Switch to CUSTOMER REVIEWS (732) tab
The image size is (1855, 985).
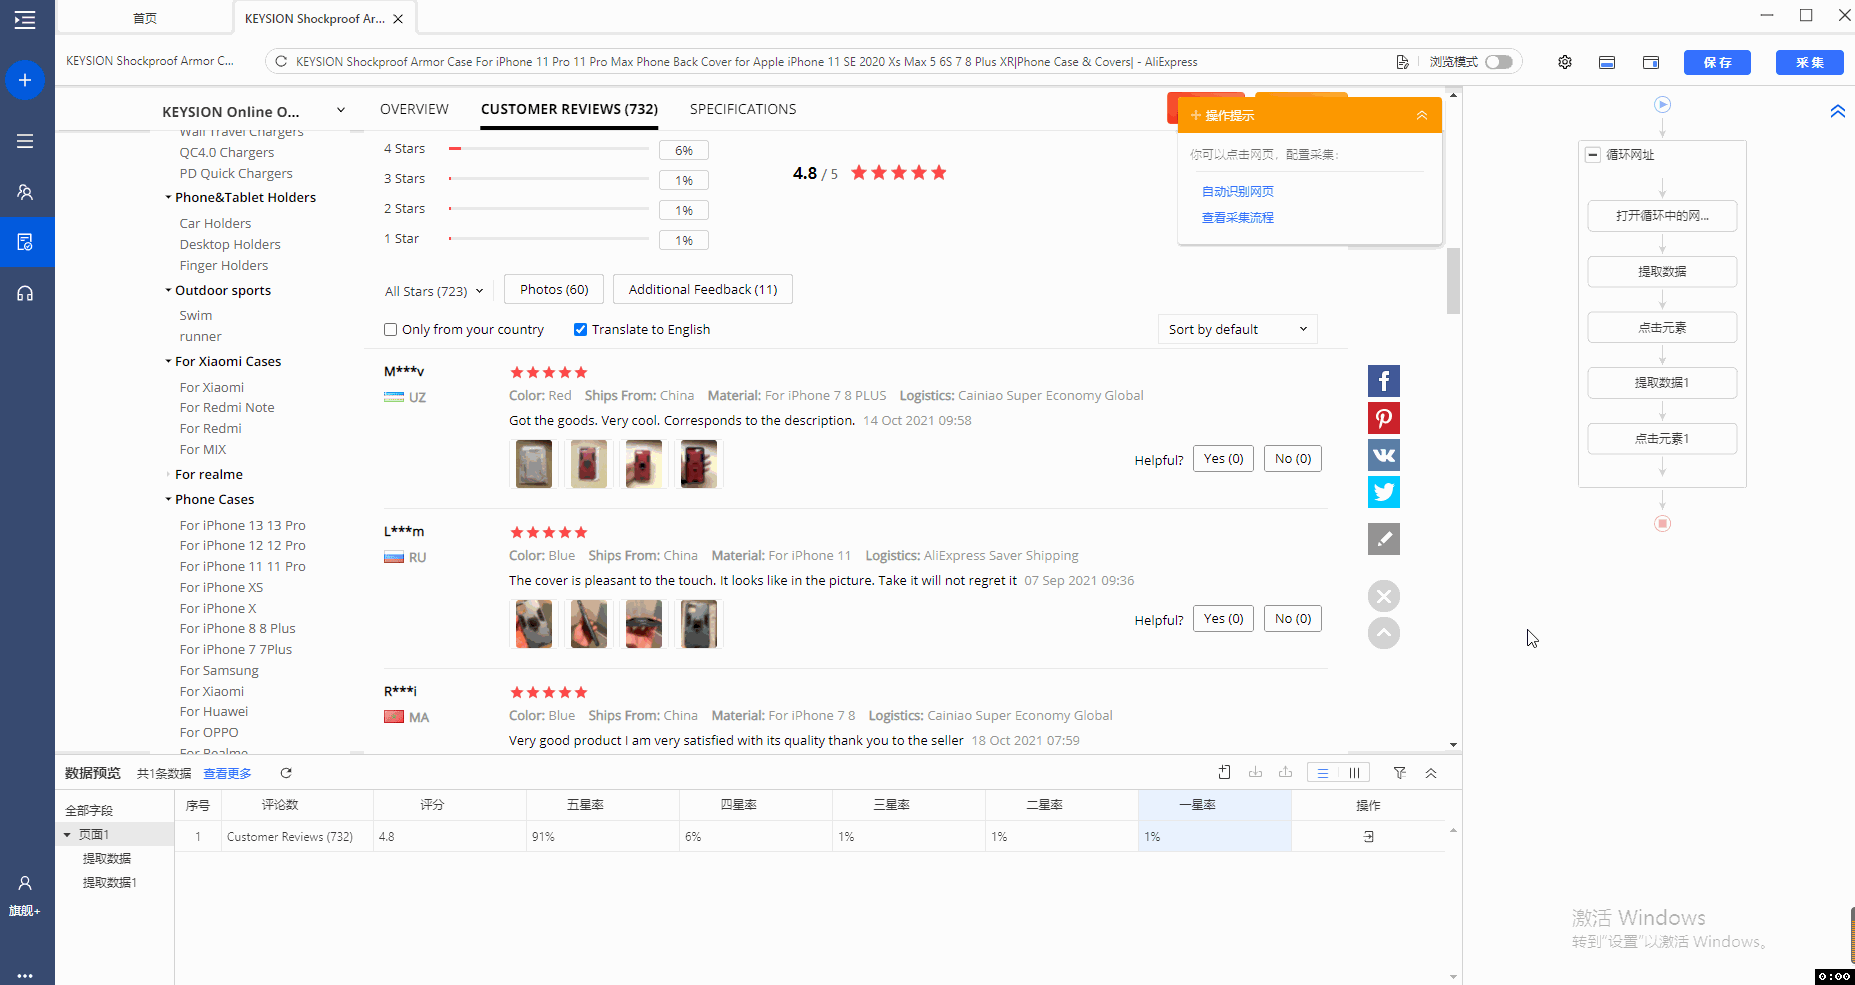(x=569, y=109)
